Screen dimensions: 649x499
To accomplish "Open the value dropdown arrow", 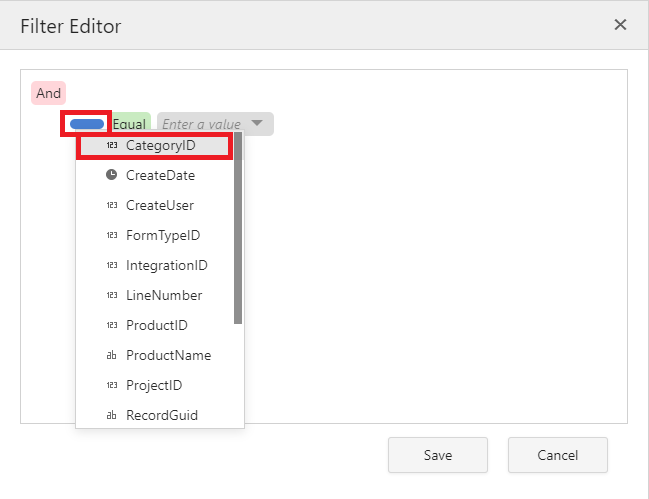I will (x=257, y=123).
